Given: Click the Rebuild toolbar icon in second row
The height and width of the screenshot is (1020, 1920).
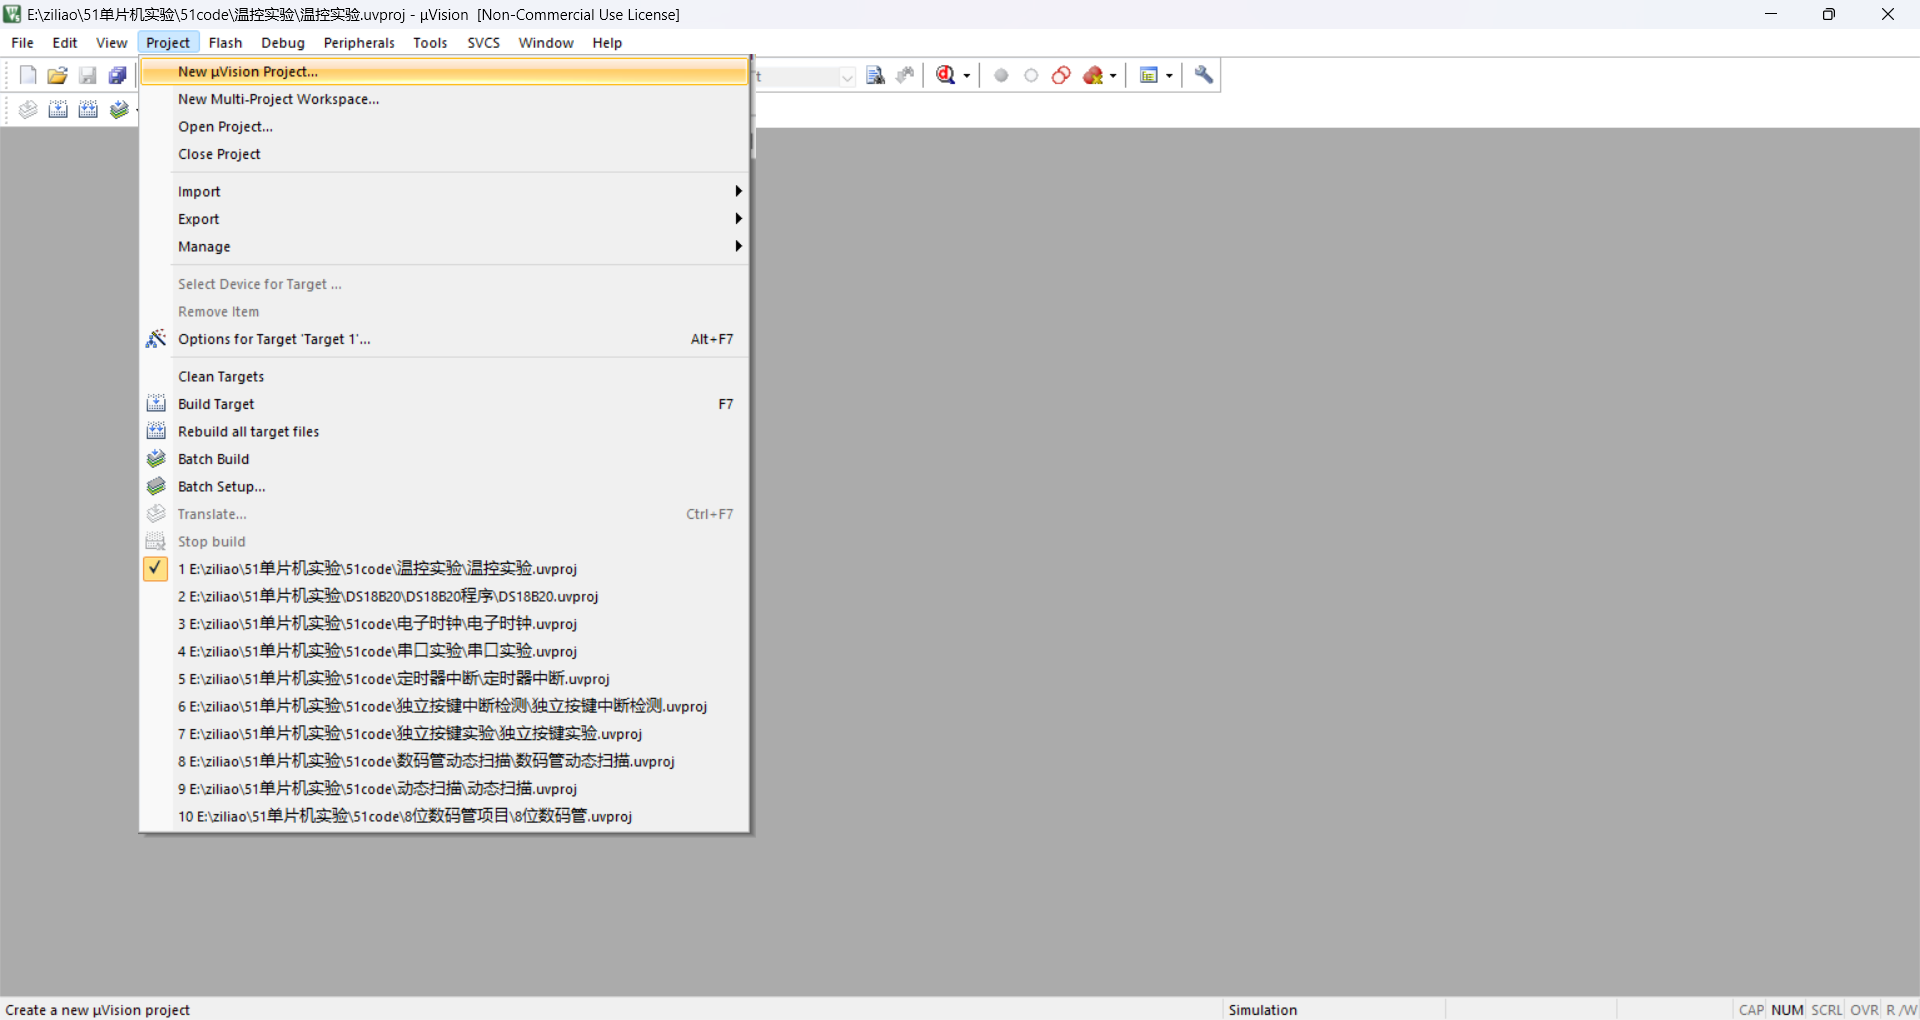Looking at the screenshot, I should coord(89,110).
